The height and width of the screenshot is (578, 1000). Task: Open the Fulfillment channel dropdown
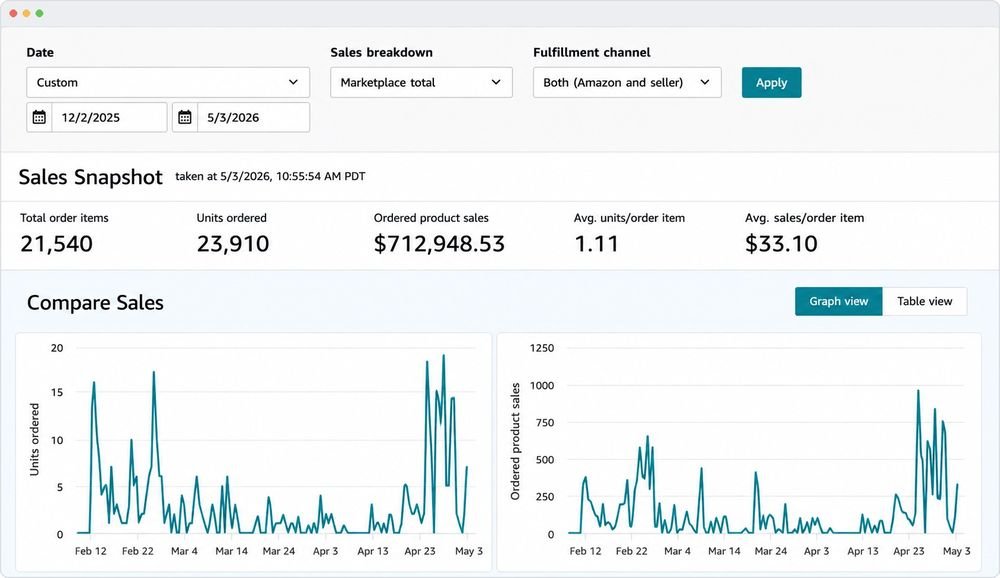[627, 82]
